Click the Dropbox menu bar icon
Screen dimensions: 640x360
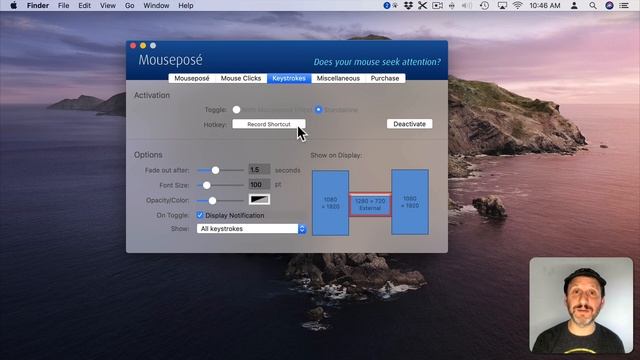coord(408,5)
